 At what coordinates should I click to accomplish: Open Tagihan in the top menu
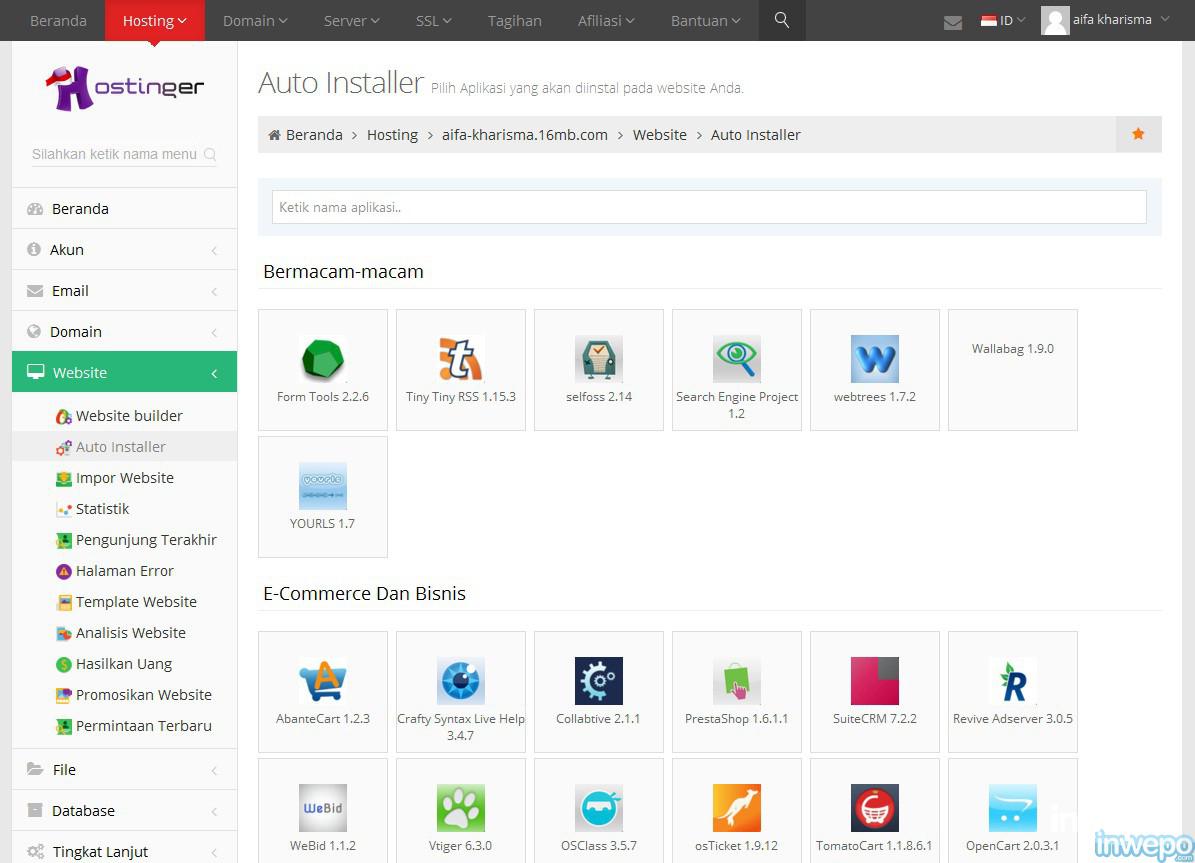[x=515, y=20]
